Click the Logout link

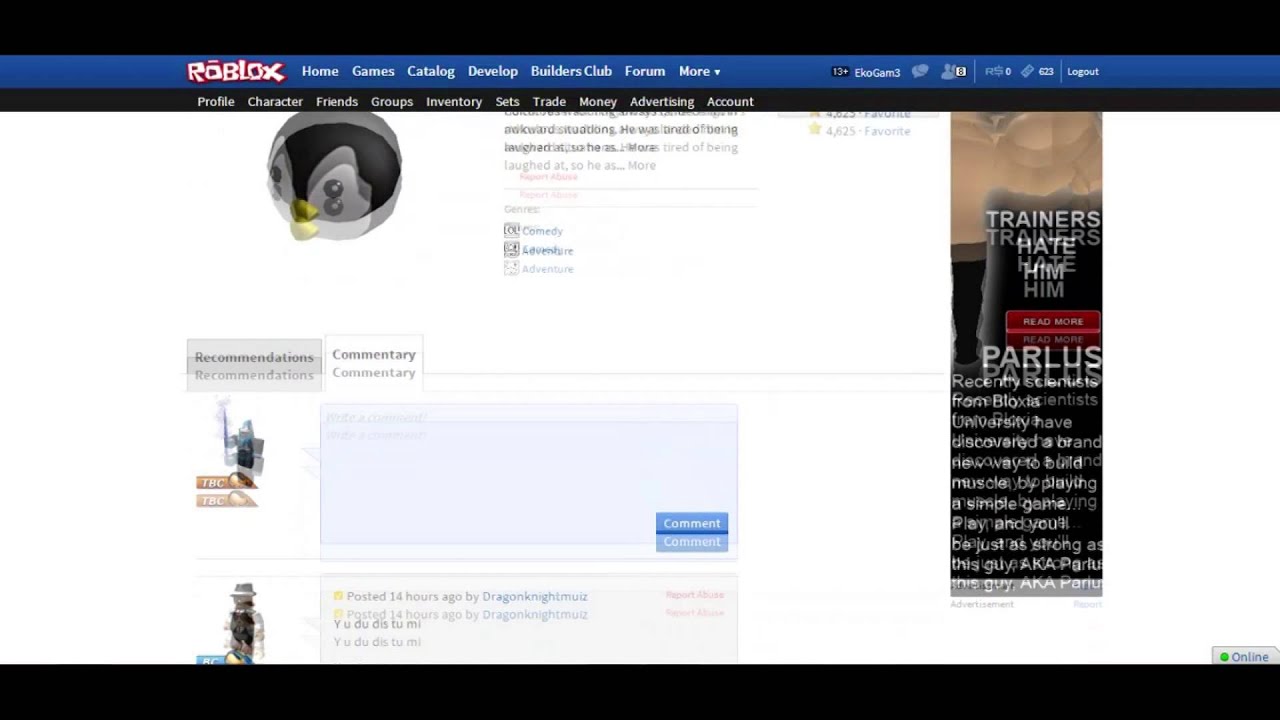[x=1082, y=71]
